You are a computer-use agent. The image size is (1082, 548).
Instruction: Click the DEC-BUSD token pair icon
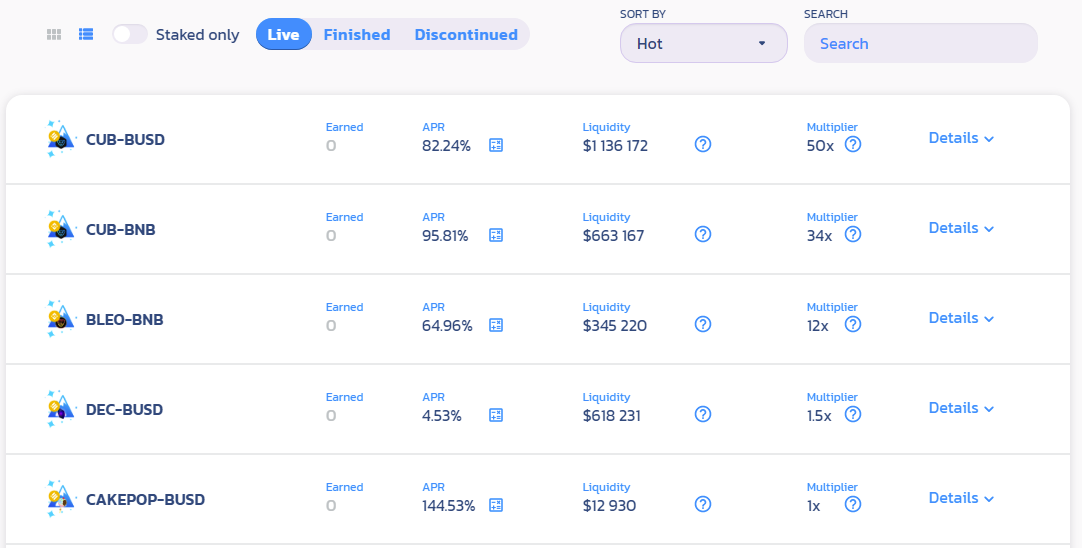pyautogui.click(x=61, y=409)
